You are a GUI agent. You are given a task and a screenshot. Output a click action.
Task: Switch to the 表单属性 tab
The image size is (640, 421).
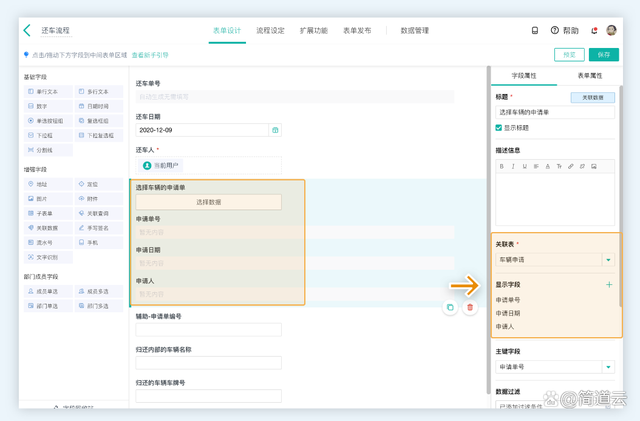[589, 76]
